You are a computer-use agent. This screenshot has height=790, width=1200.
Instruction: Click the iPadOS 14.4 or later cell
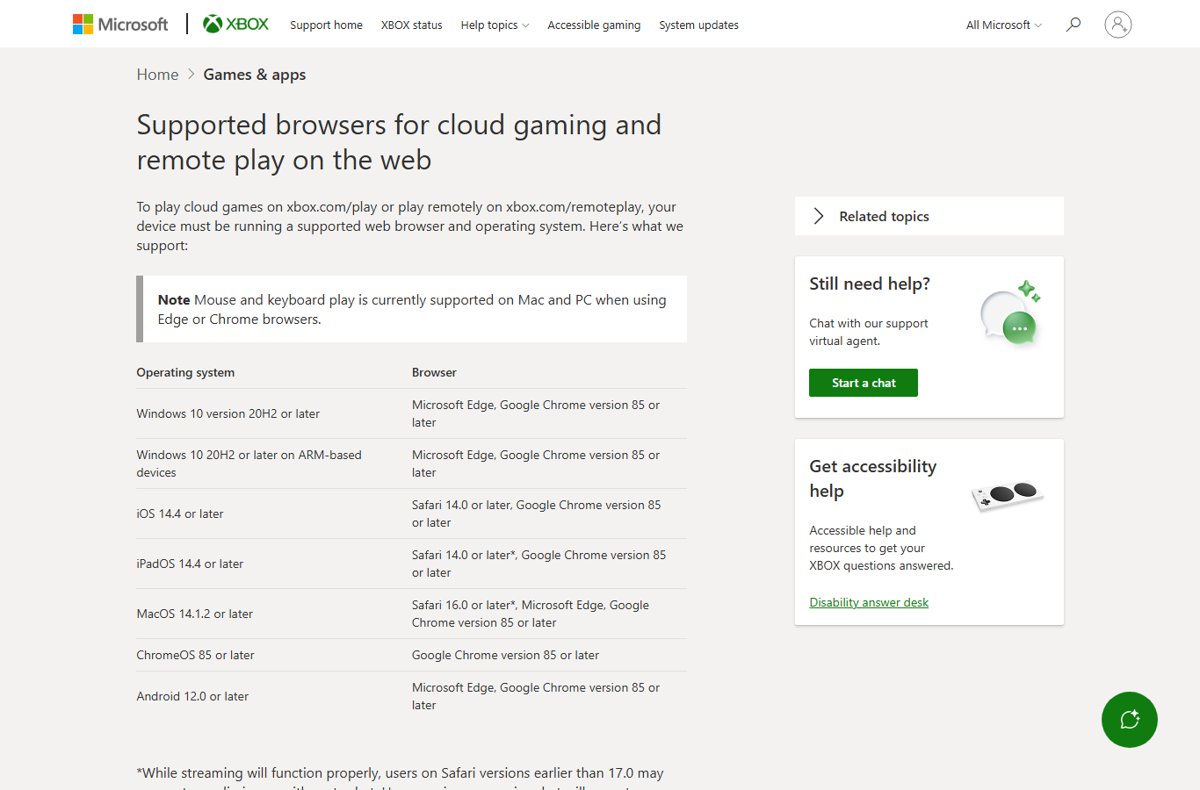pyautogui.click(x=190, y=563)
